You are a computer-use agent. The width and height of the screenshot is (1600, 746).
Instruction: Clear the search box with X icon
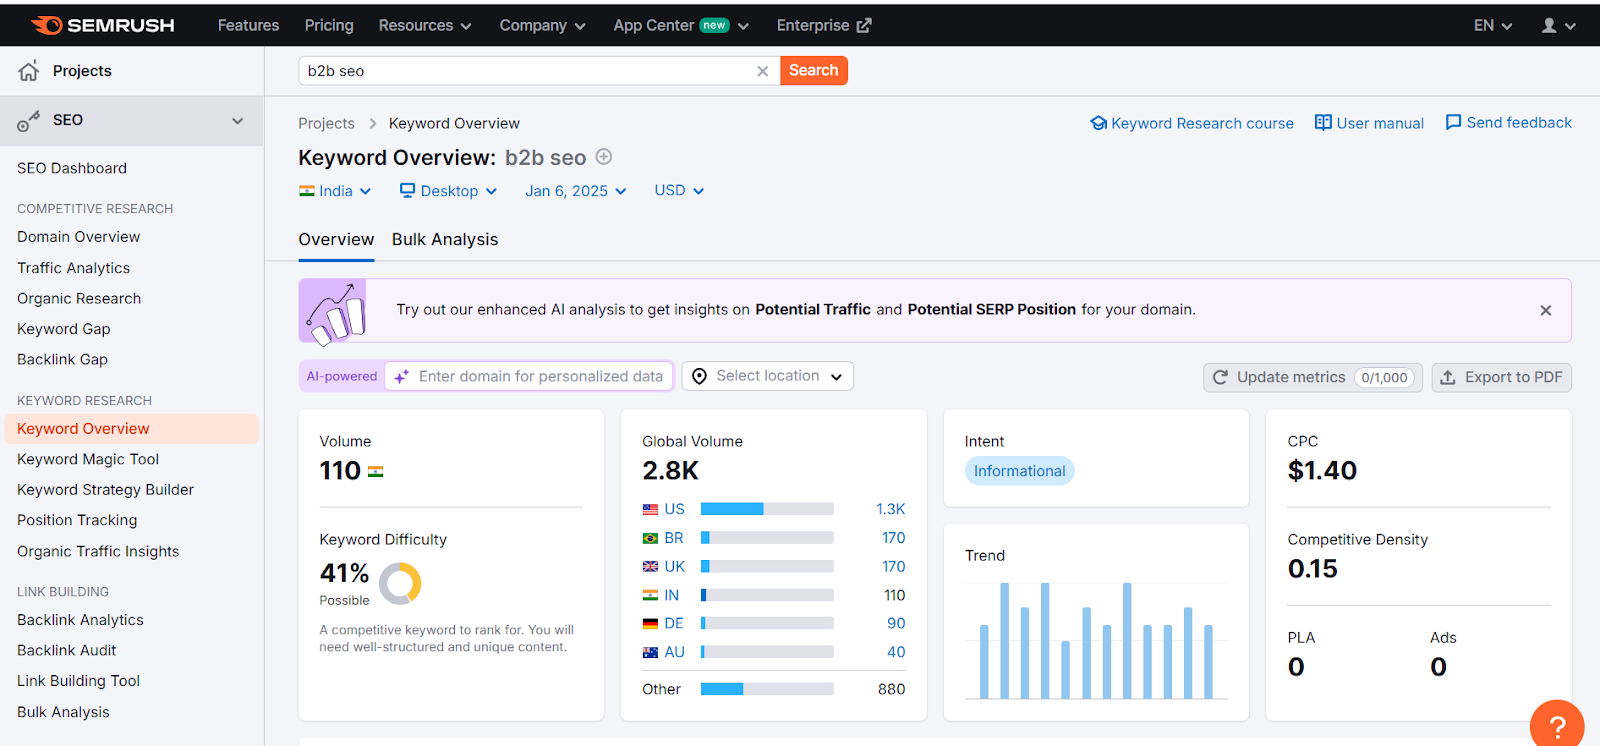pyautogui.click(x=763, y=71)
